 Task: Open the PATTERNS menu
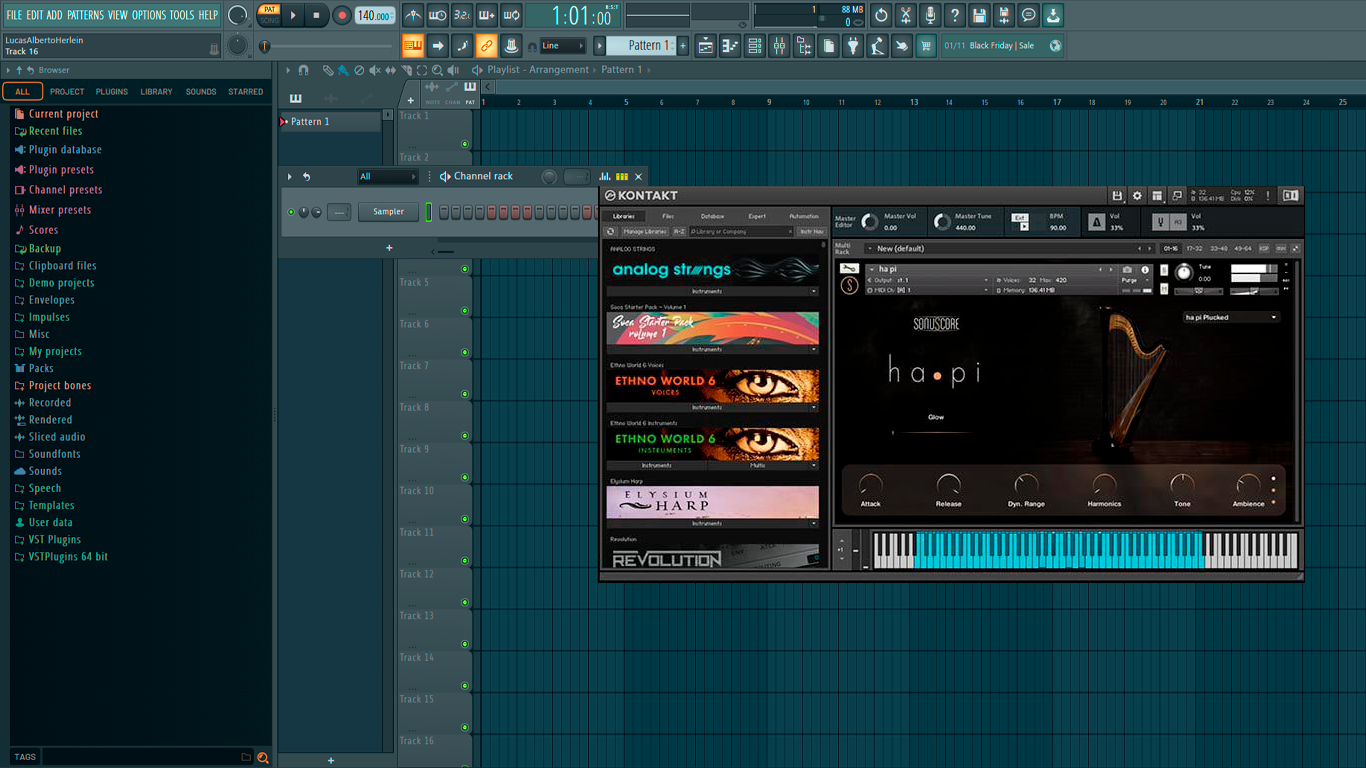tap(85, 15)
